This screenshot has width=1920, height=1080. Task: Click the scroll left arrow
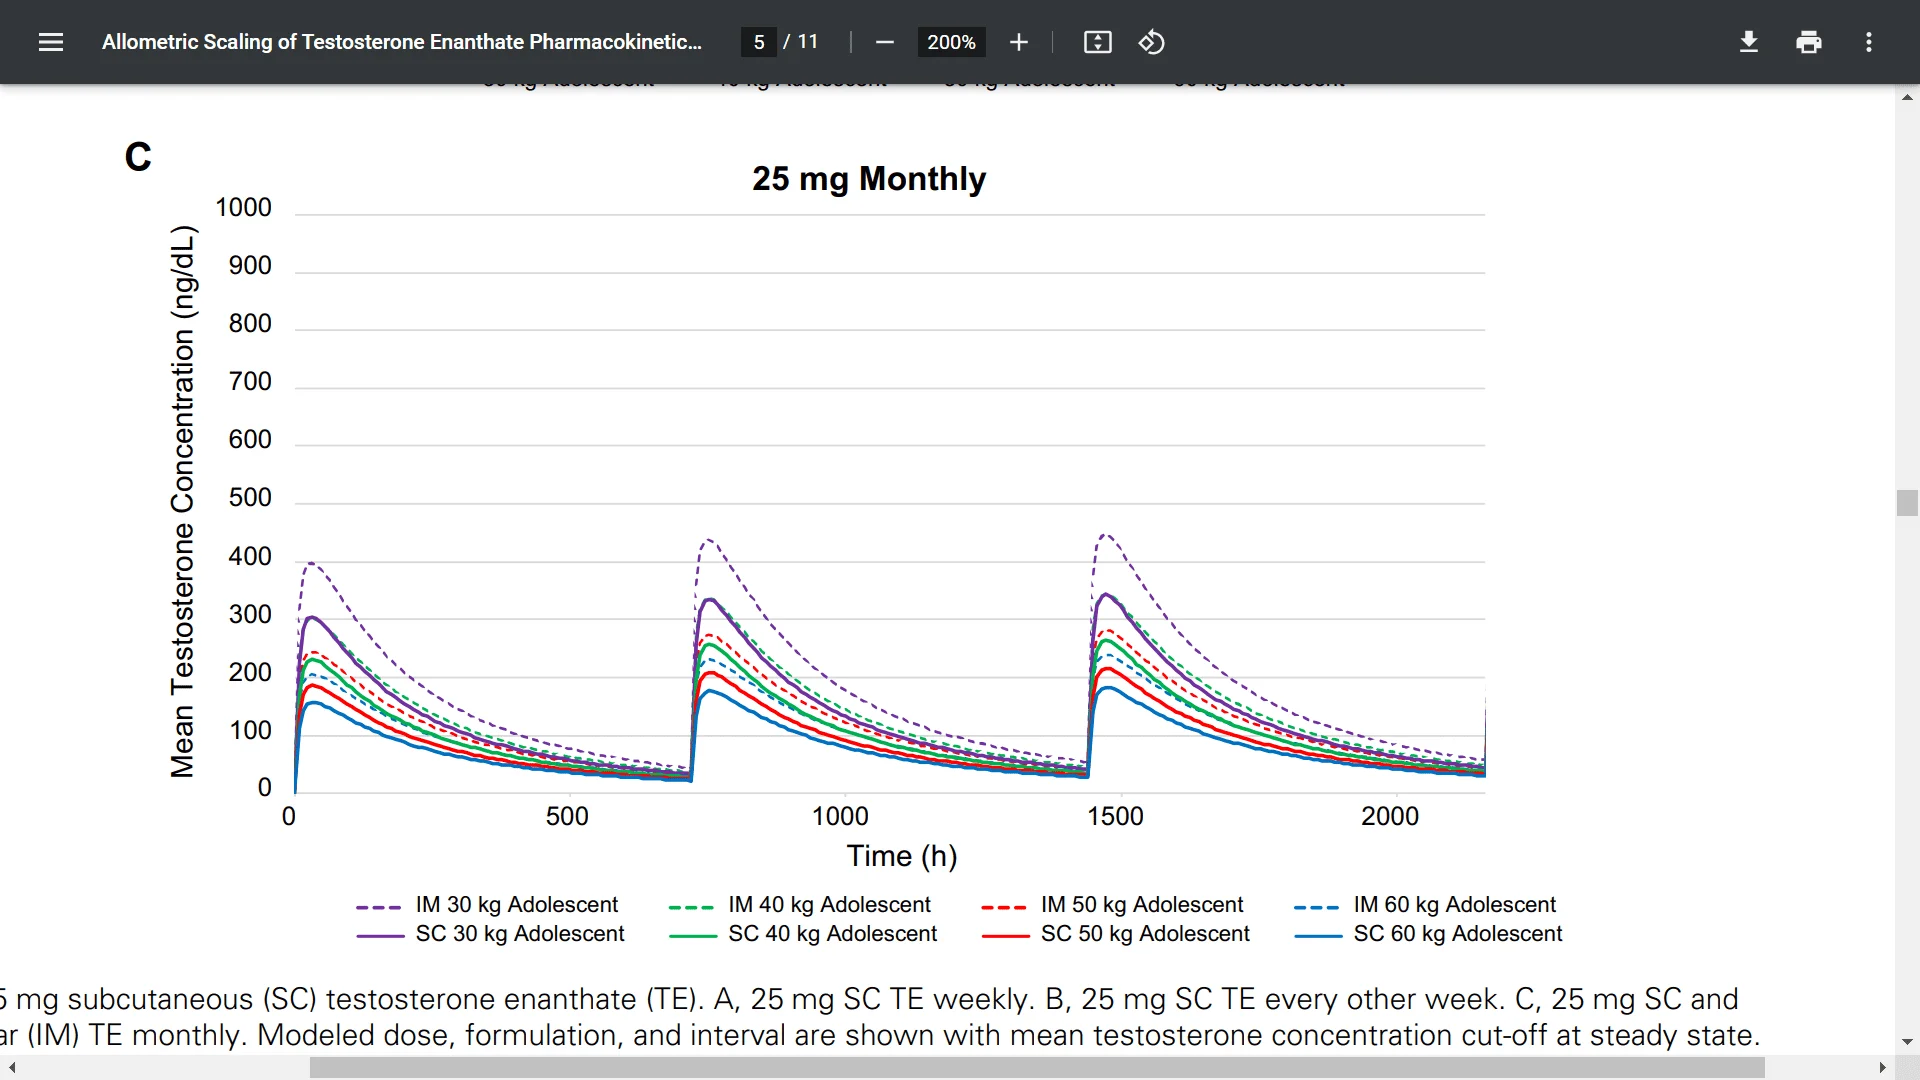click(x=12, y=1068)
